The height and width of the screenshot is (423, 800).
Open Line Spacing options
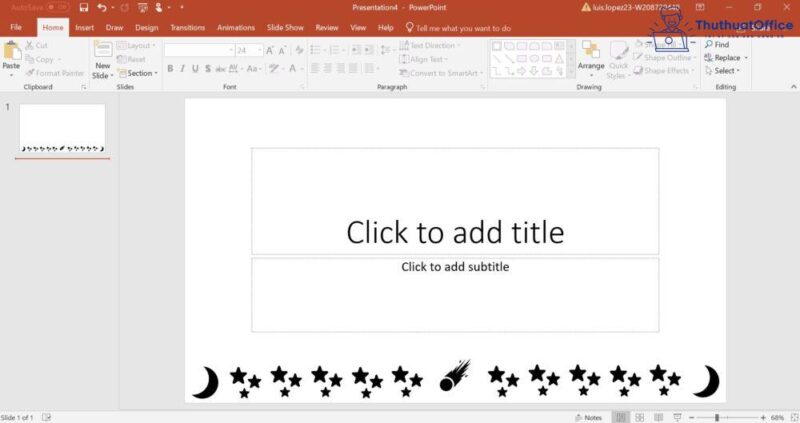[x=387, y=50]
